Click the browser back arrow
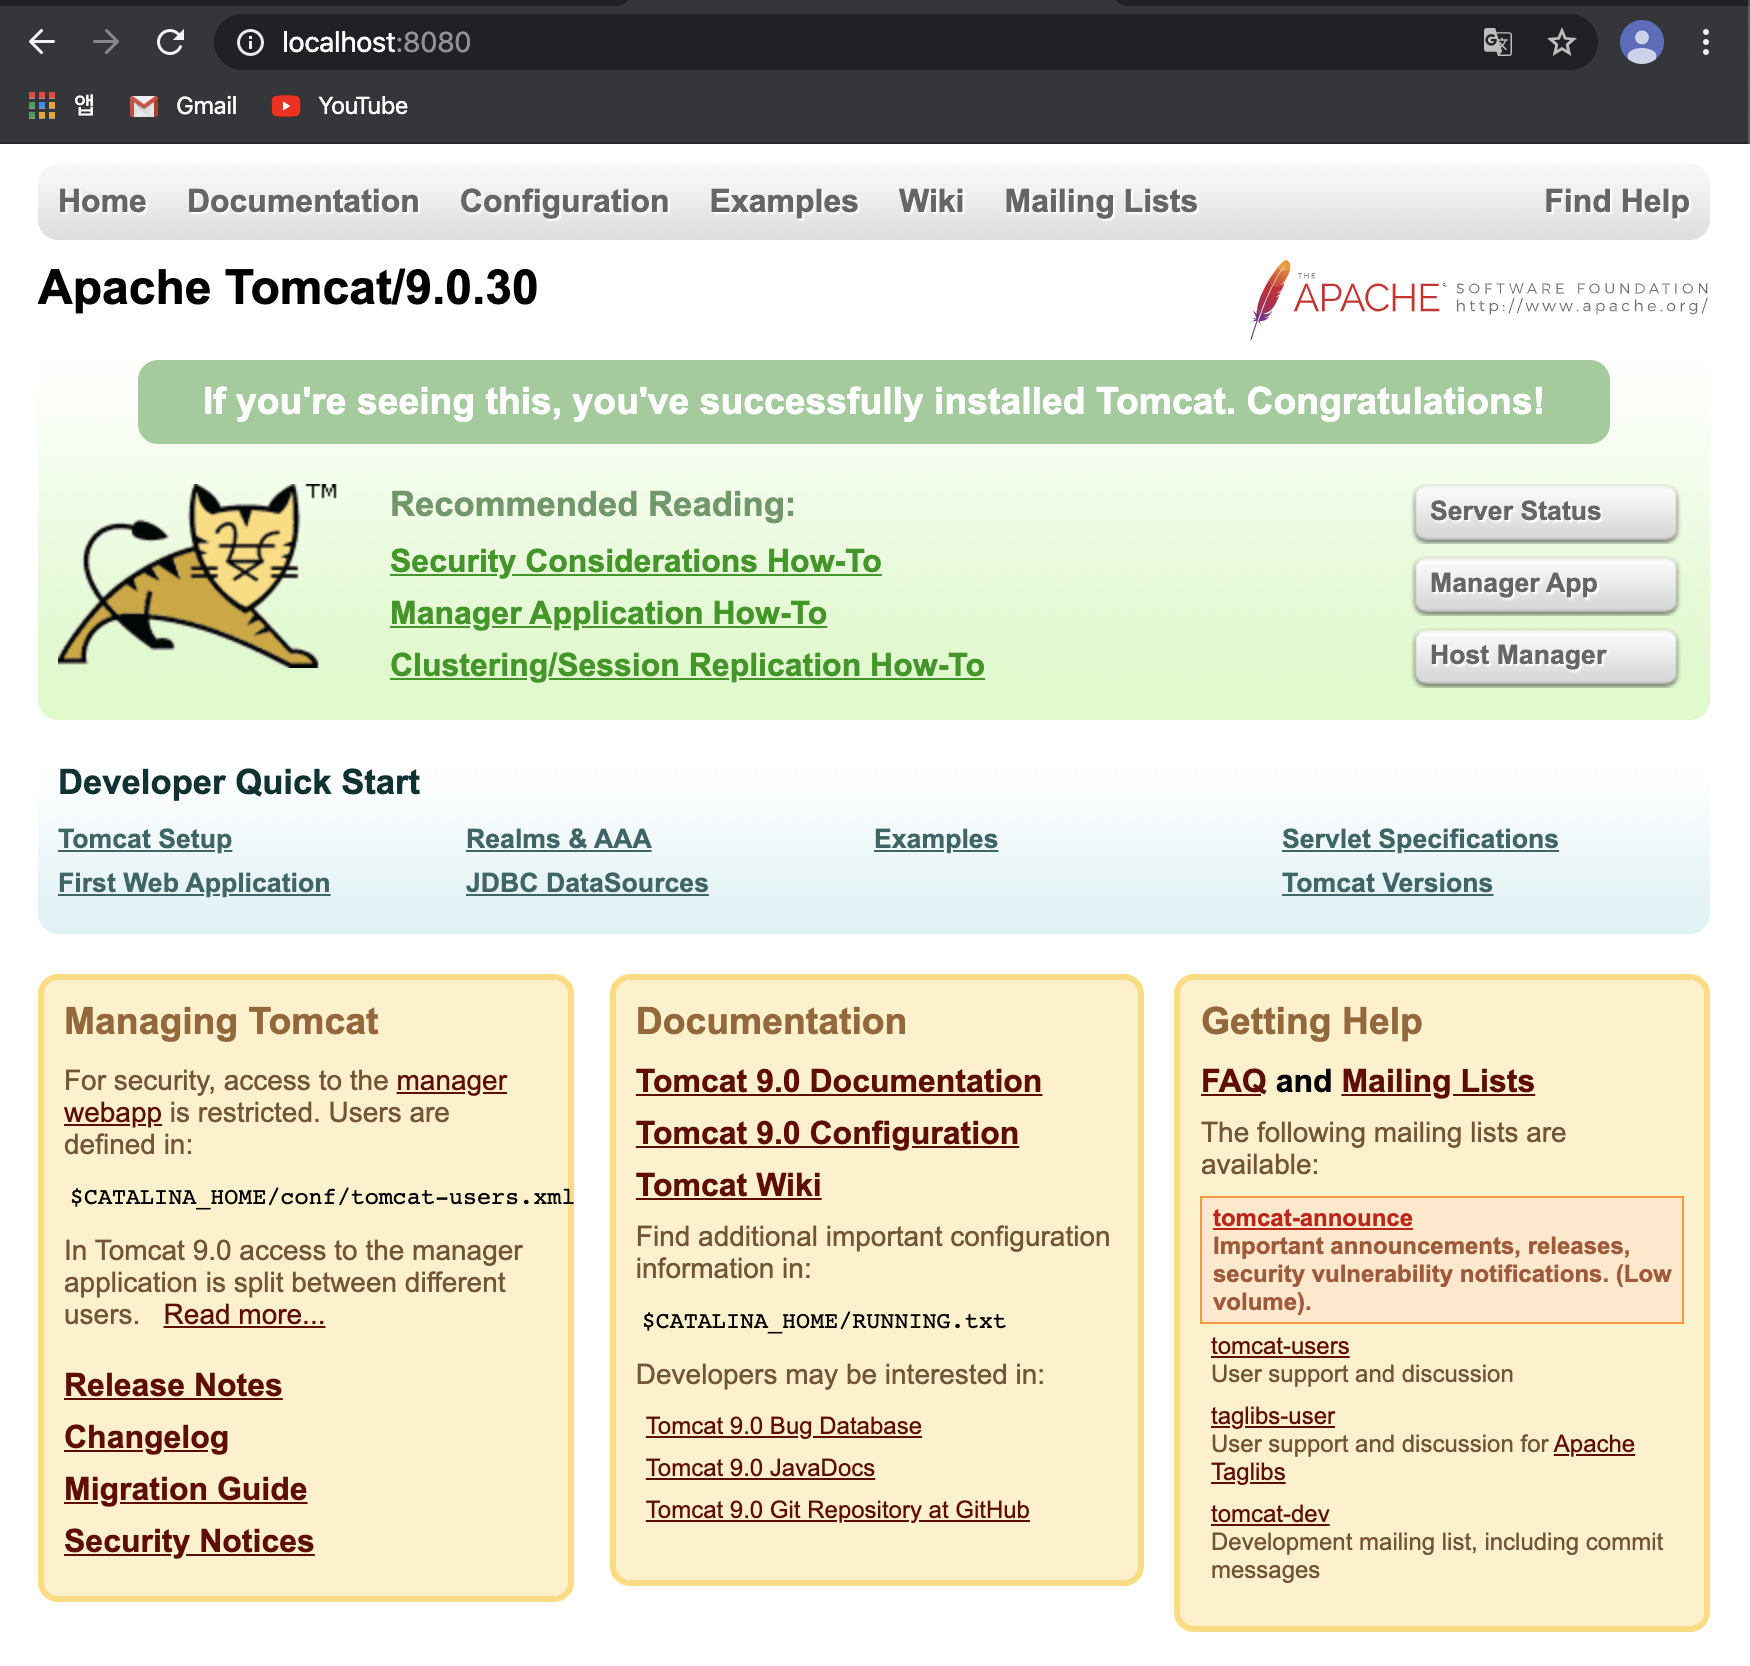Viewport: 1750px width, 1666px height. pyautogui.click(x=42, y=42)
